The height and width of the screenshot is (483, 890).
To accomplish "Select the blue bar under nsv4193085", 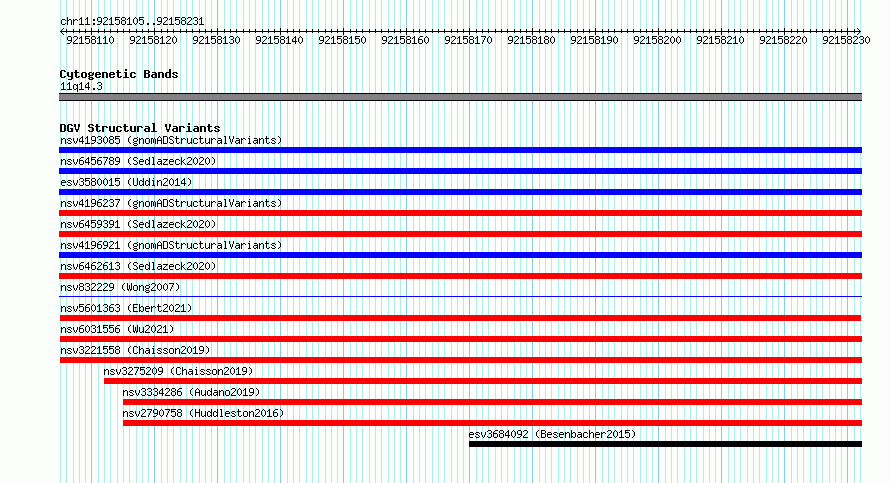I will 460,150.
